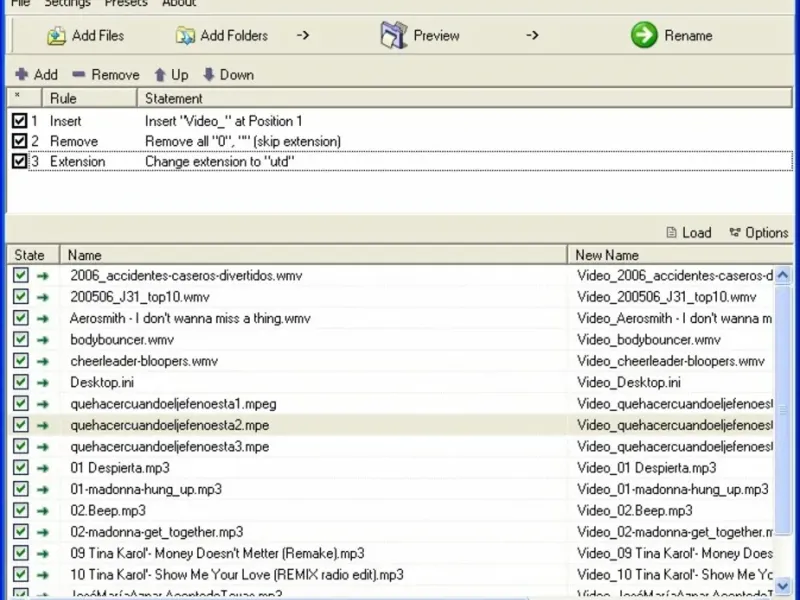This screenshot has height=600, width=800.
Task: Open the Presets menu
Action: click(x=125, y=4)
